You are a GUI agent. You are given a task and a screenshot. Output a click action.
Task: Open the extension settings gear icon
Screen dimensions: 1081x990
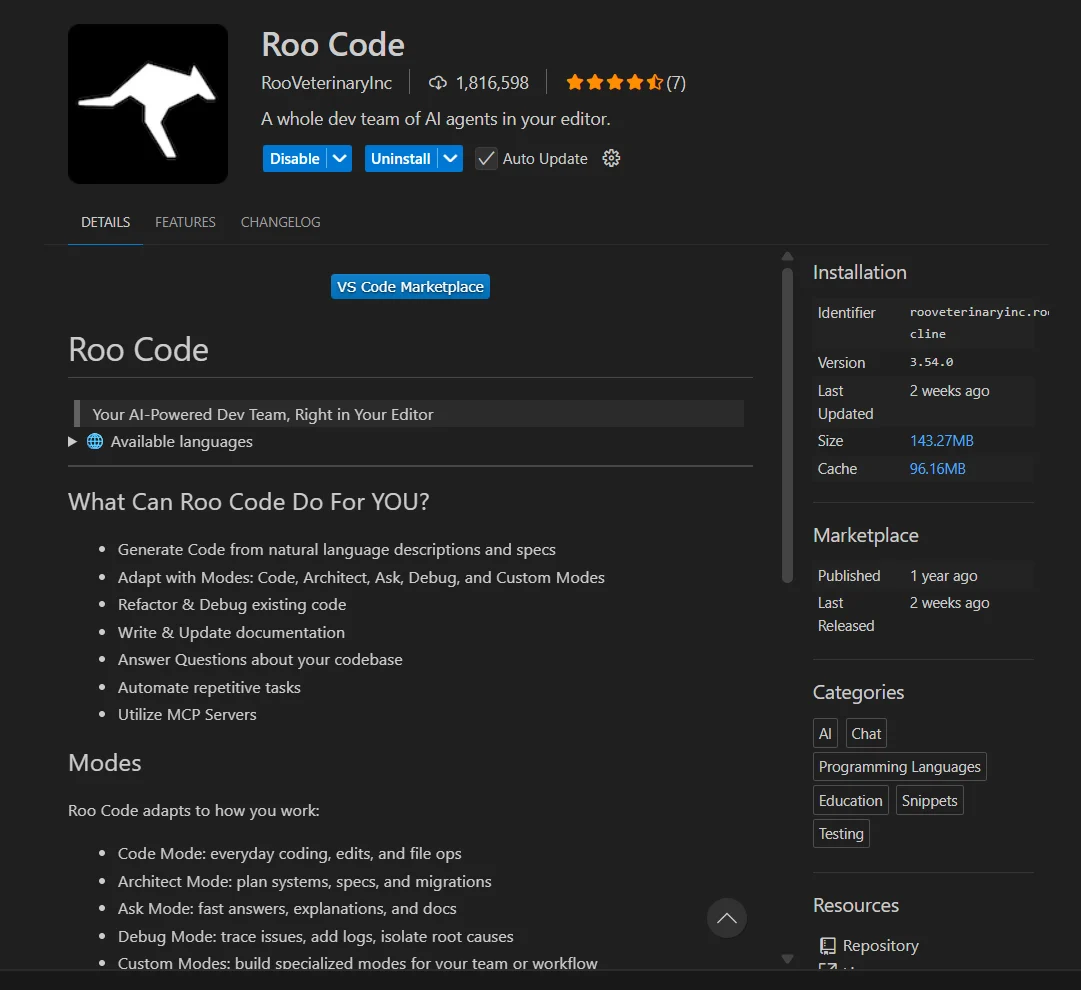[611, 159]
